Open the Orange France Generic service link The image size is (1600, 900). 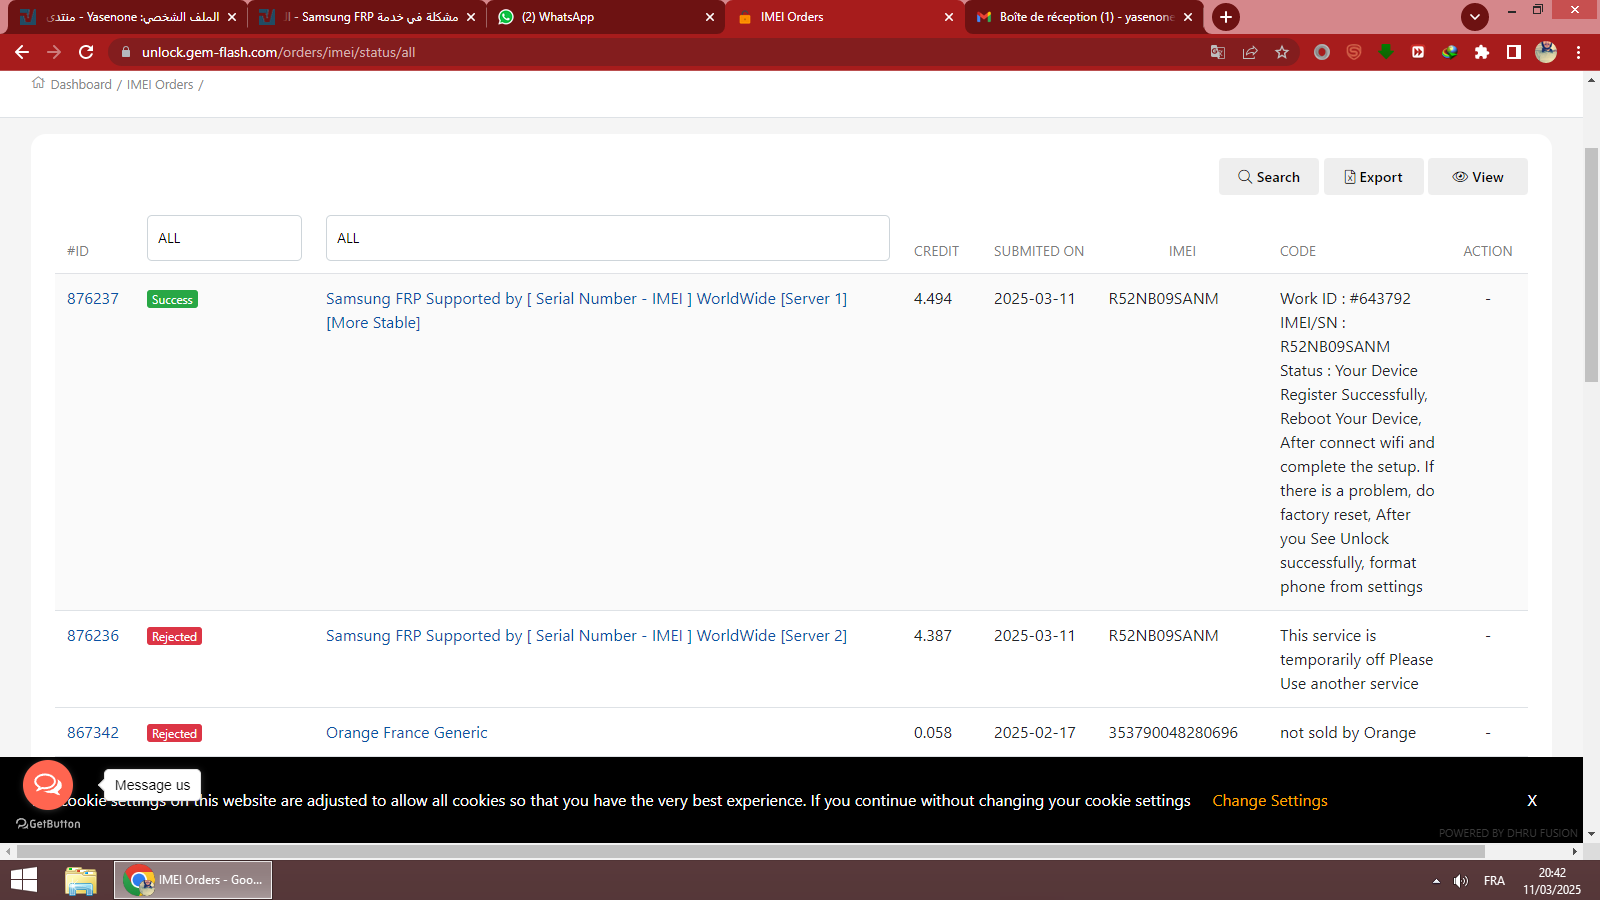(407, 733)
